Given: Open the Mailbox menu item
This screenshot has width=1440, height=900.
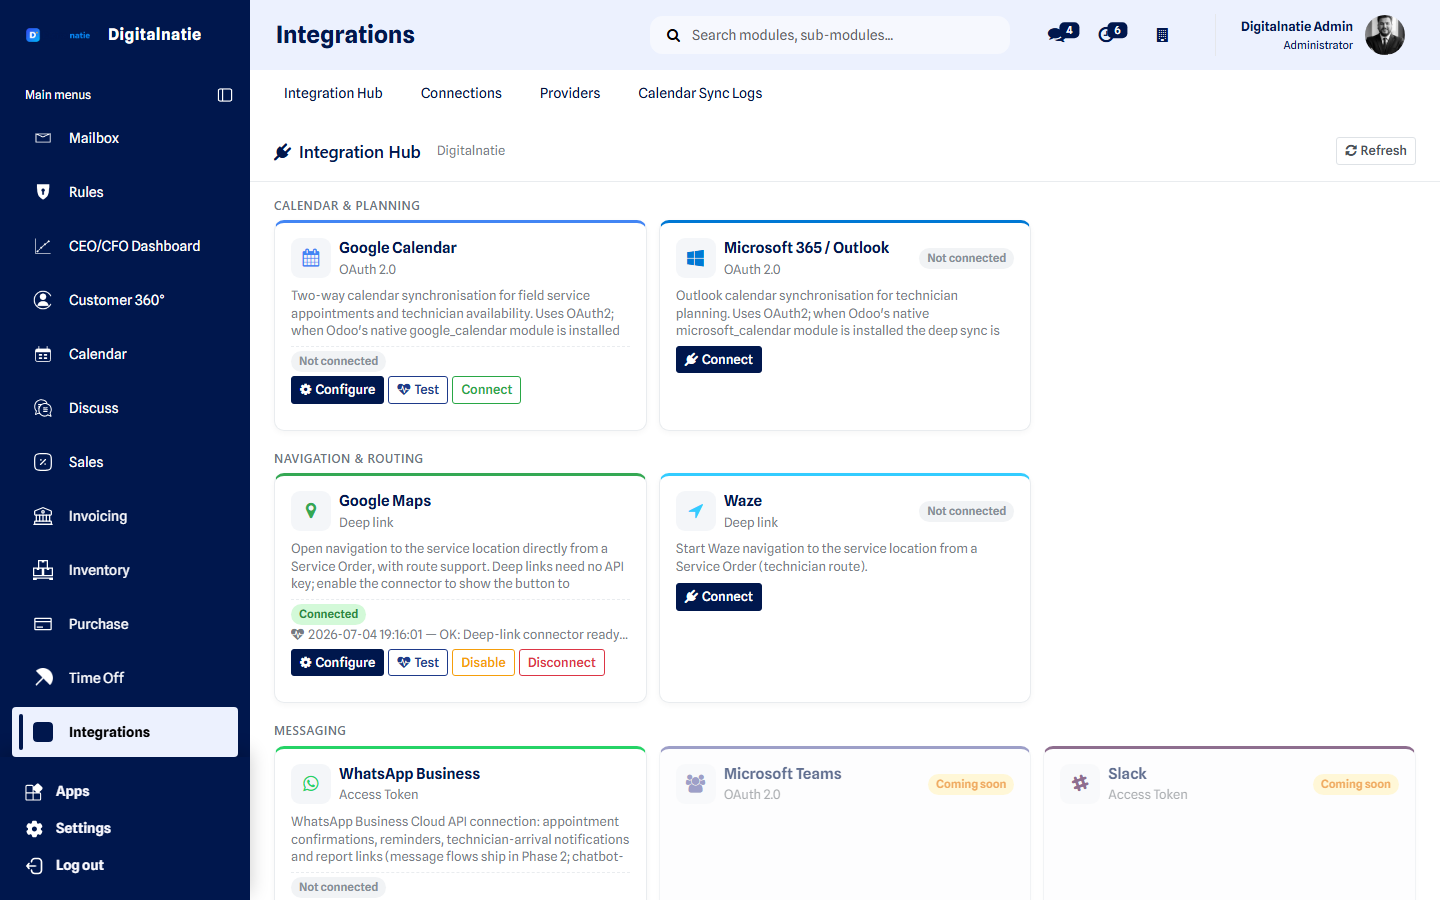Looking at the screenshot, I should (125, 138).
